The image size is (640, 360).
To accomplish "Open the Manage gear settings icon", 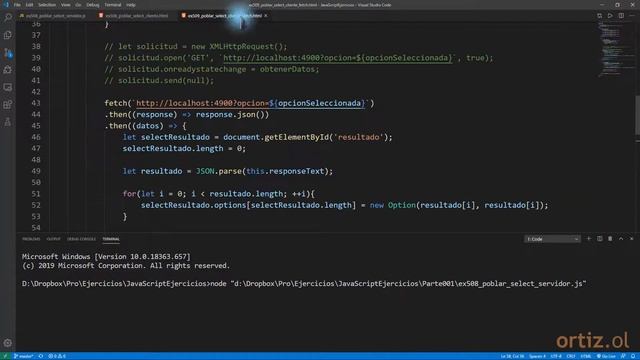I will (8, 343).
